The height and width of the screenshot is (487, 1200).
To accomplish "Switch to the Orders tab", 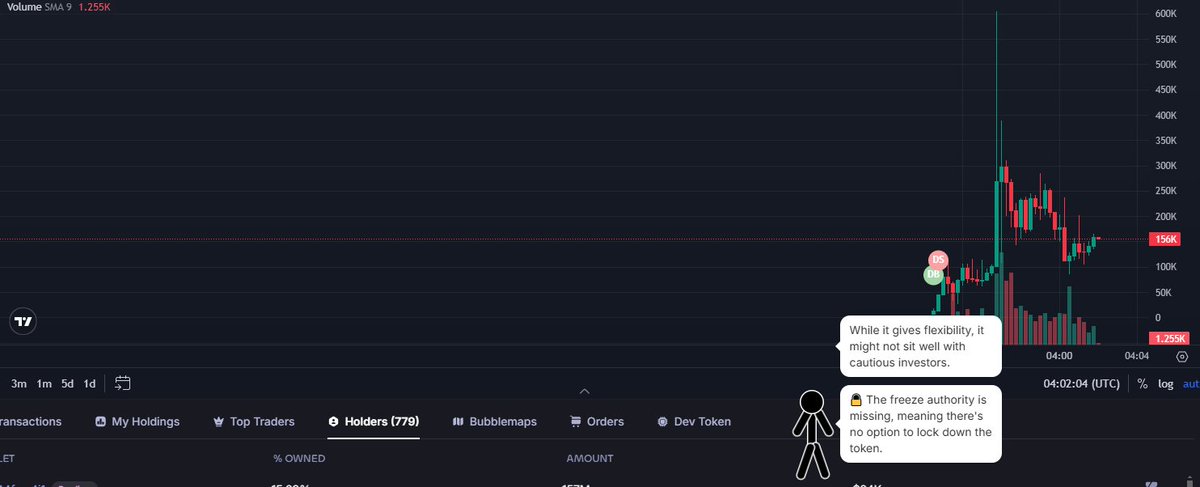I will [596, 422].
